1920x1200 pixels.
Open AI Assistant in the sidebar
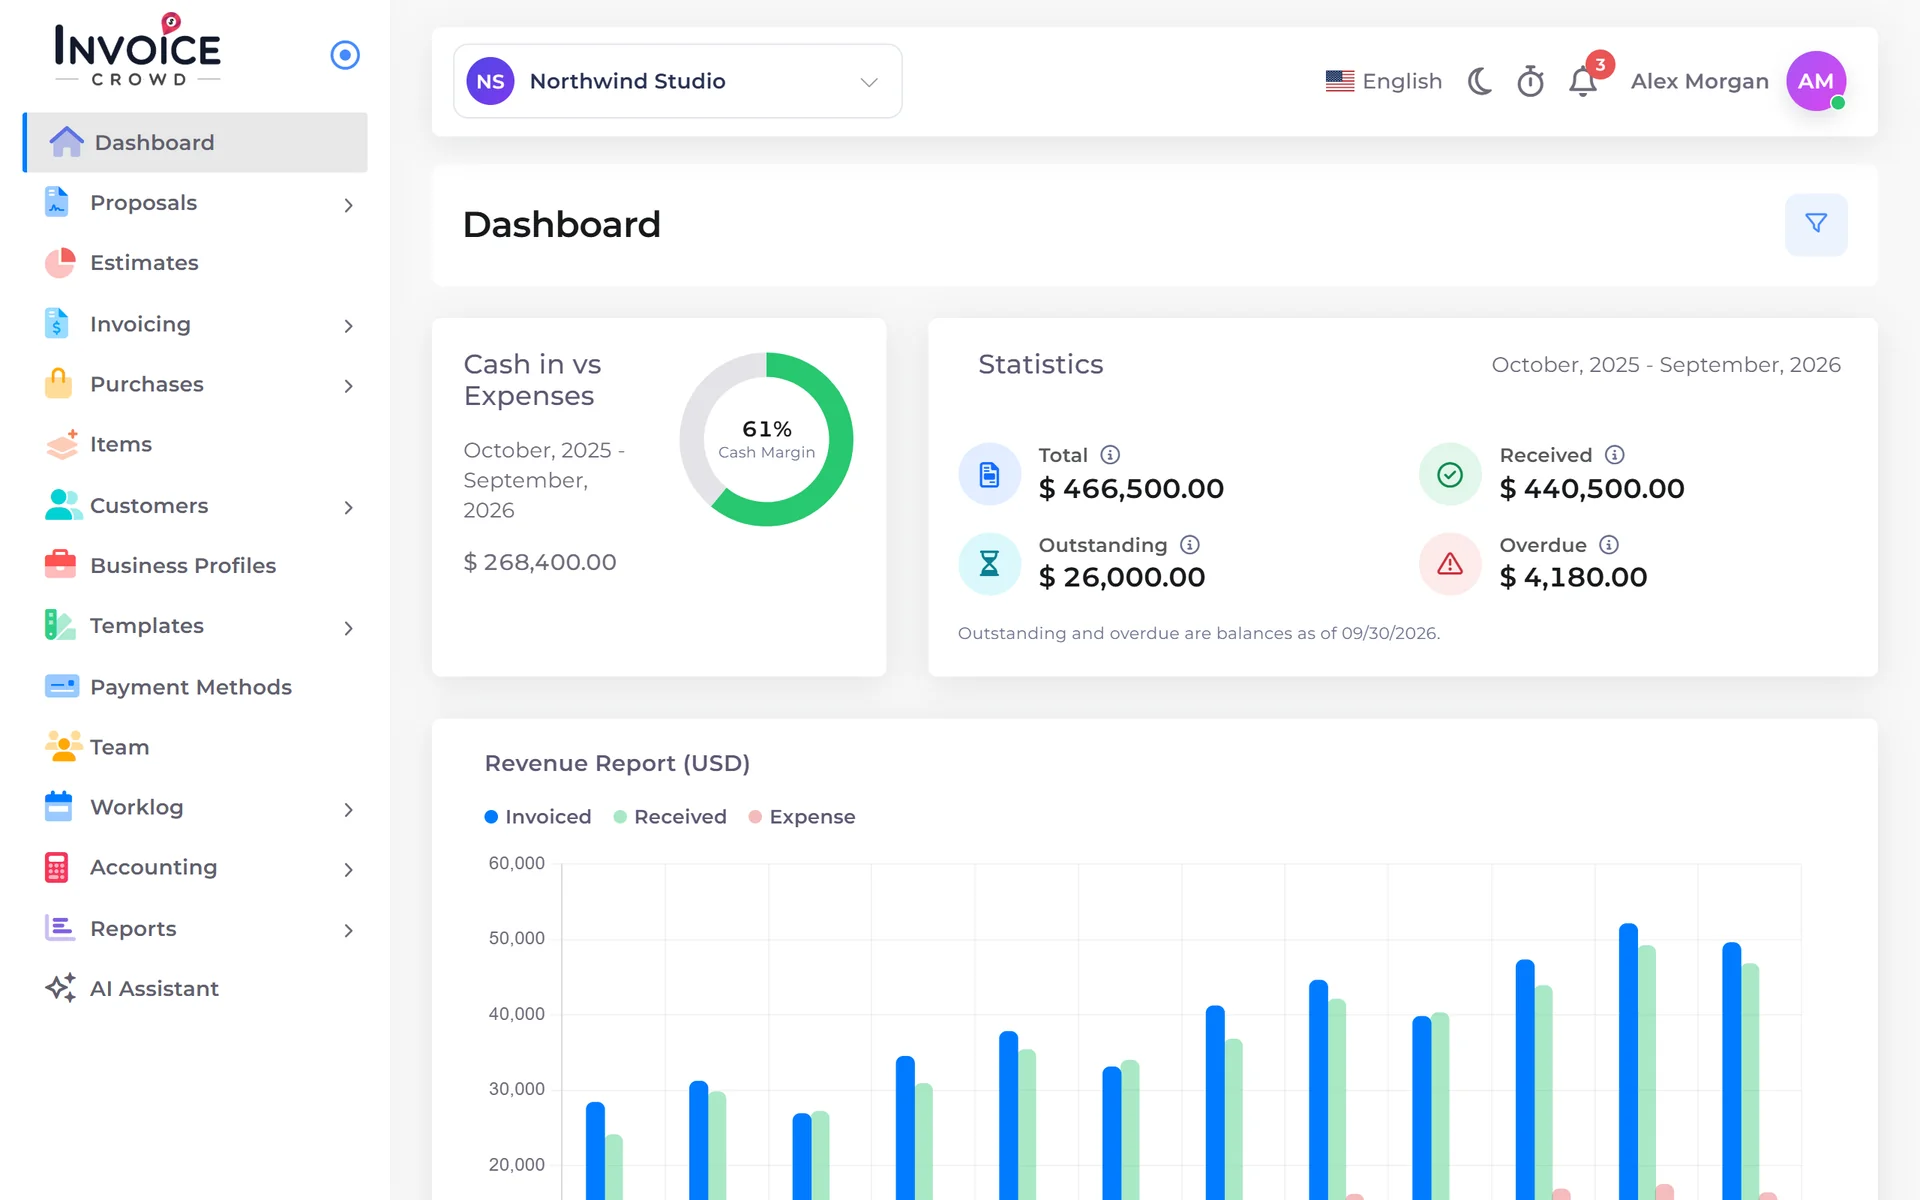[x=196, y=988]
